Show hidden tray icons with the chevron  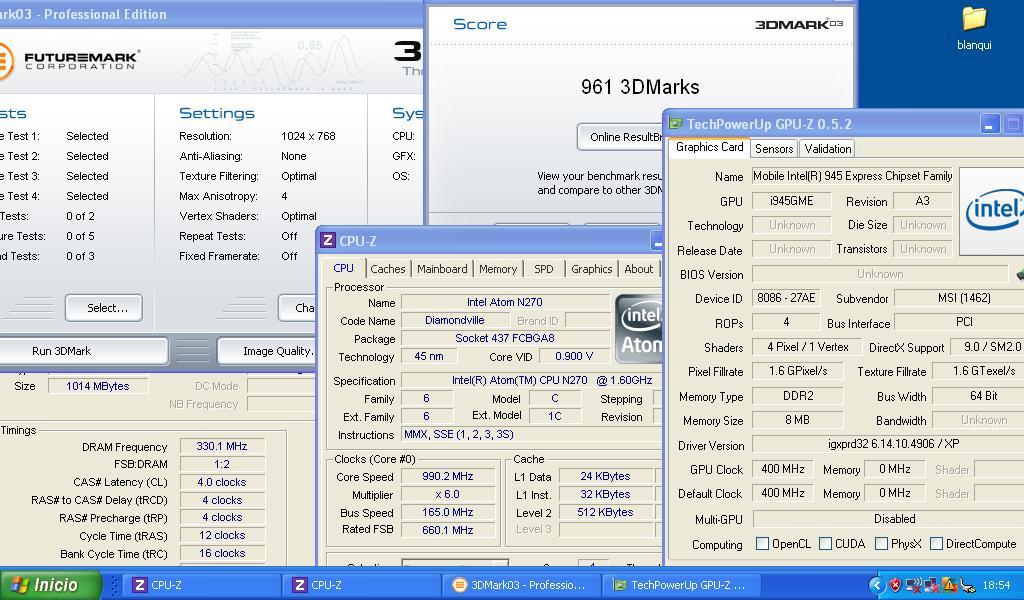click(876, 585)
